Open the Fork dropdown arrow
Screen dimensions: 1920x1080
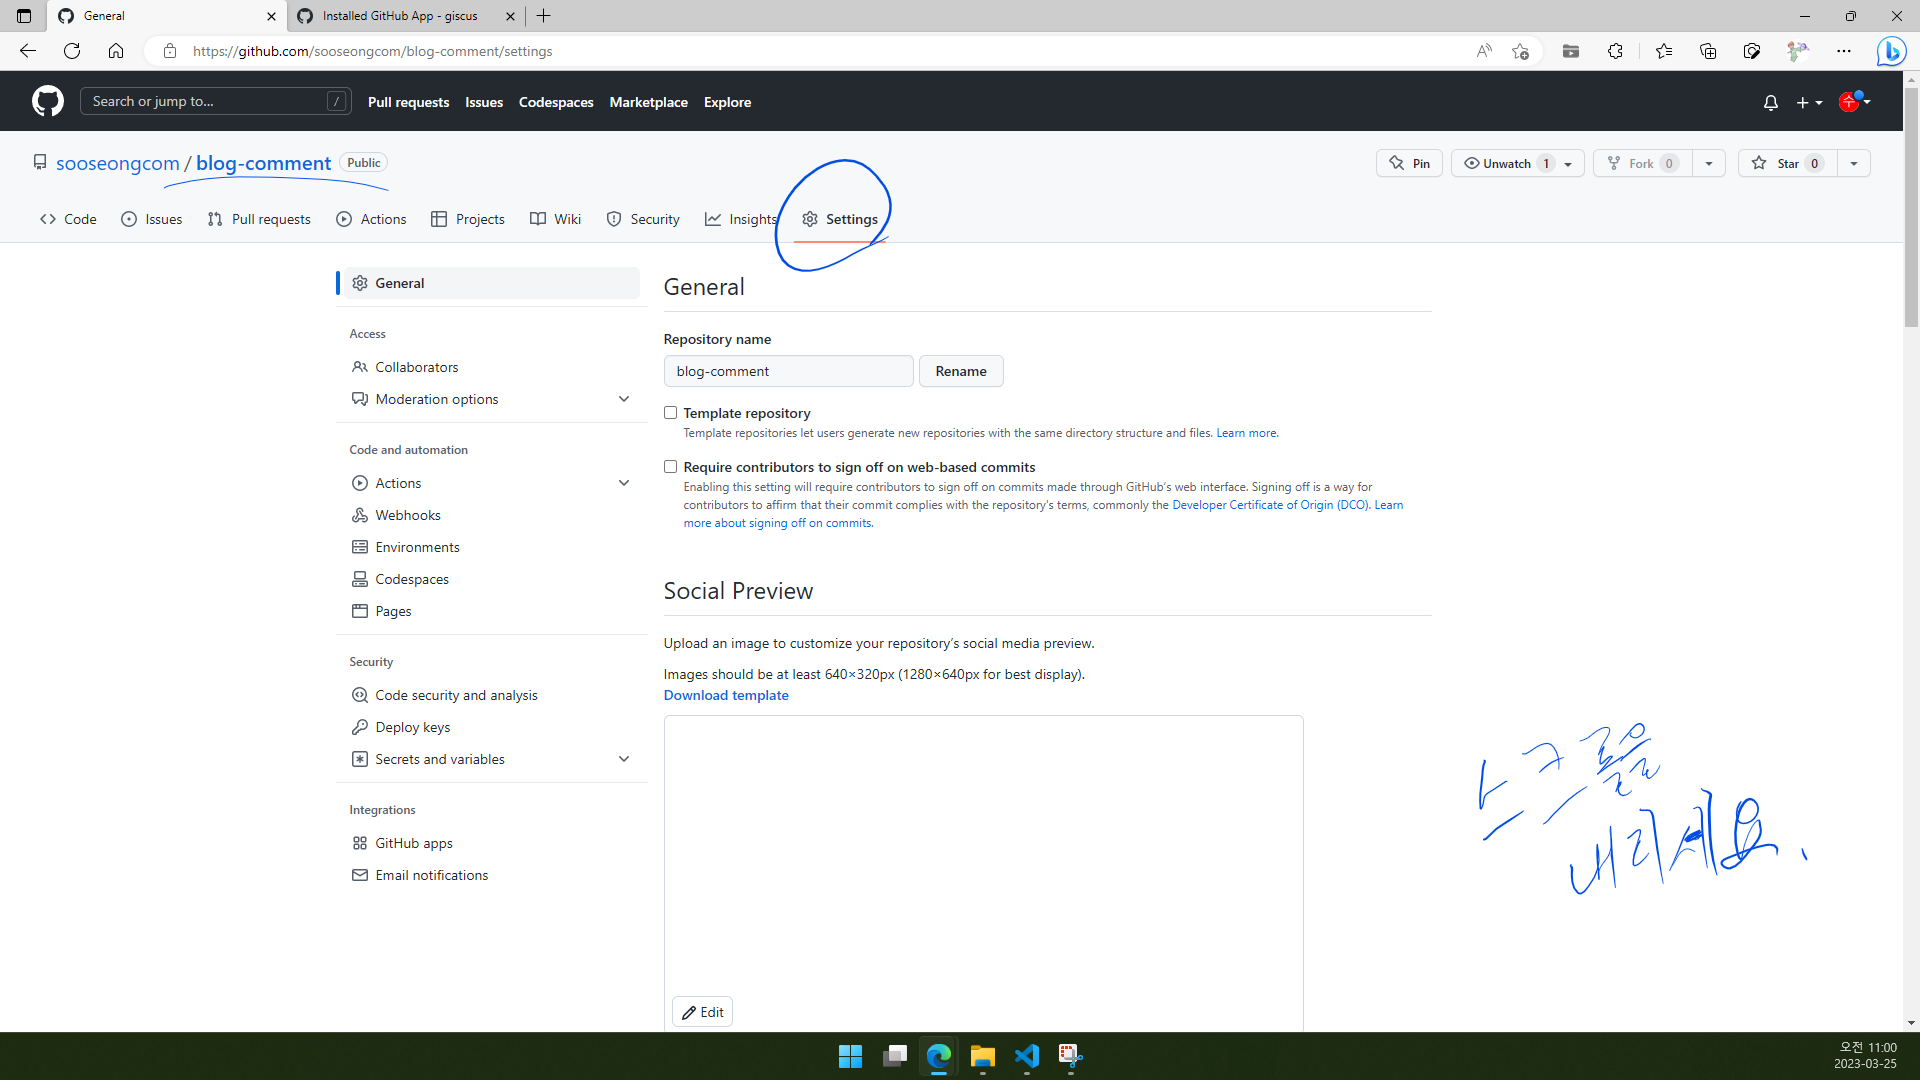(1709, 163)
